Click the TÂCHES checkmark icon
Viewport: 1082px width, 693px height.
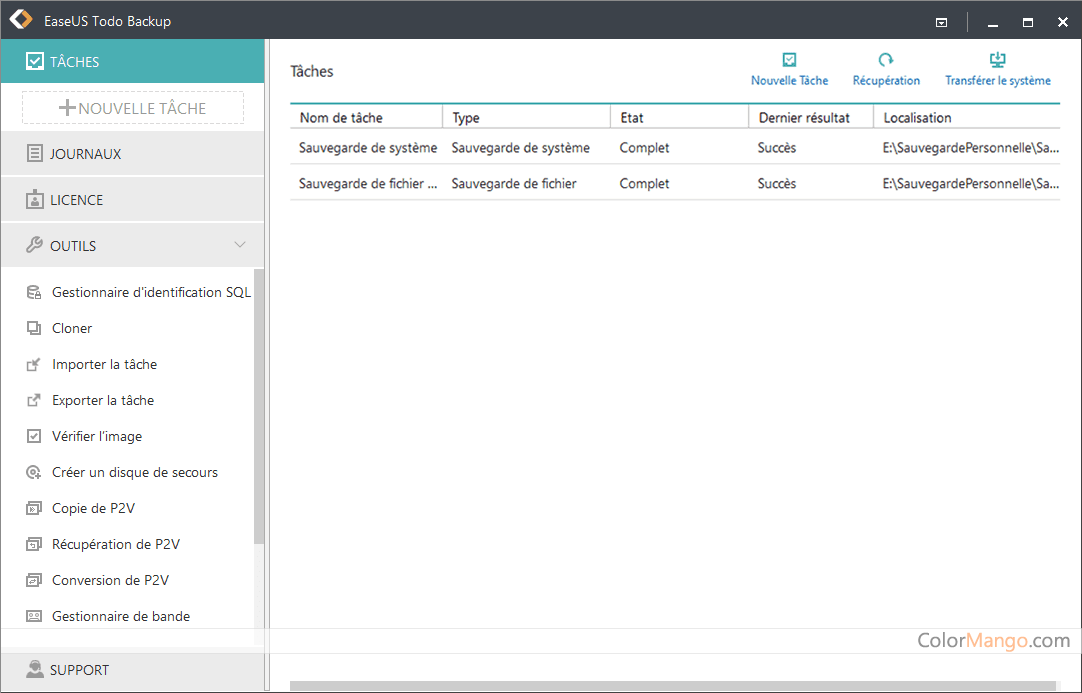click(35, 61)
